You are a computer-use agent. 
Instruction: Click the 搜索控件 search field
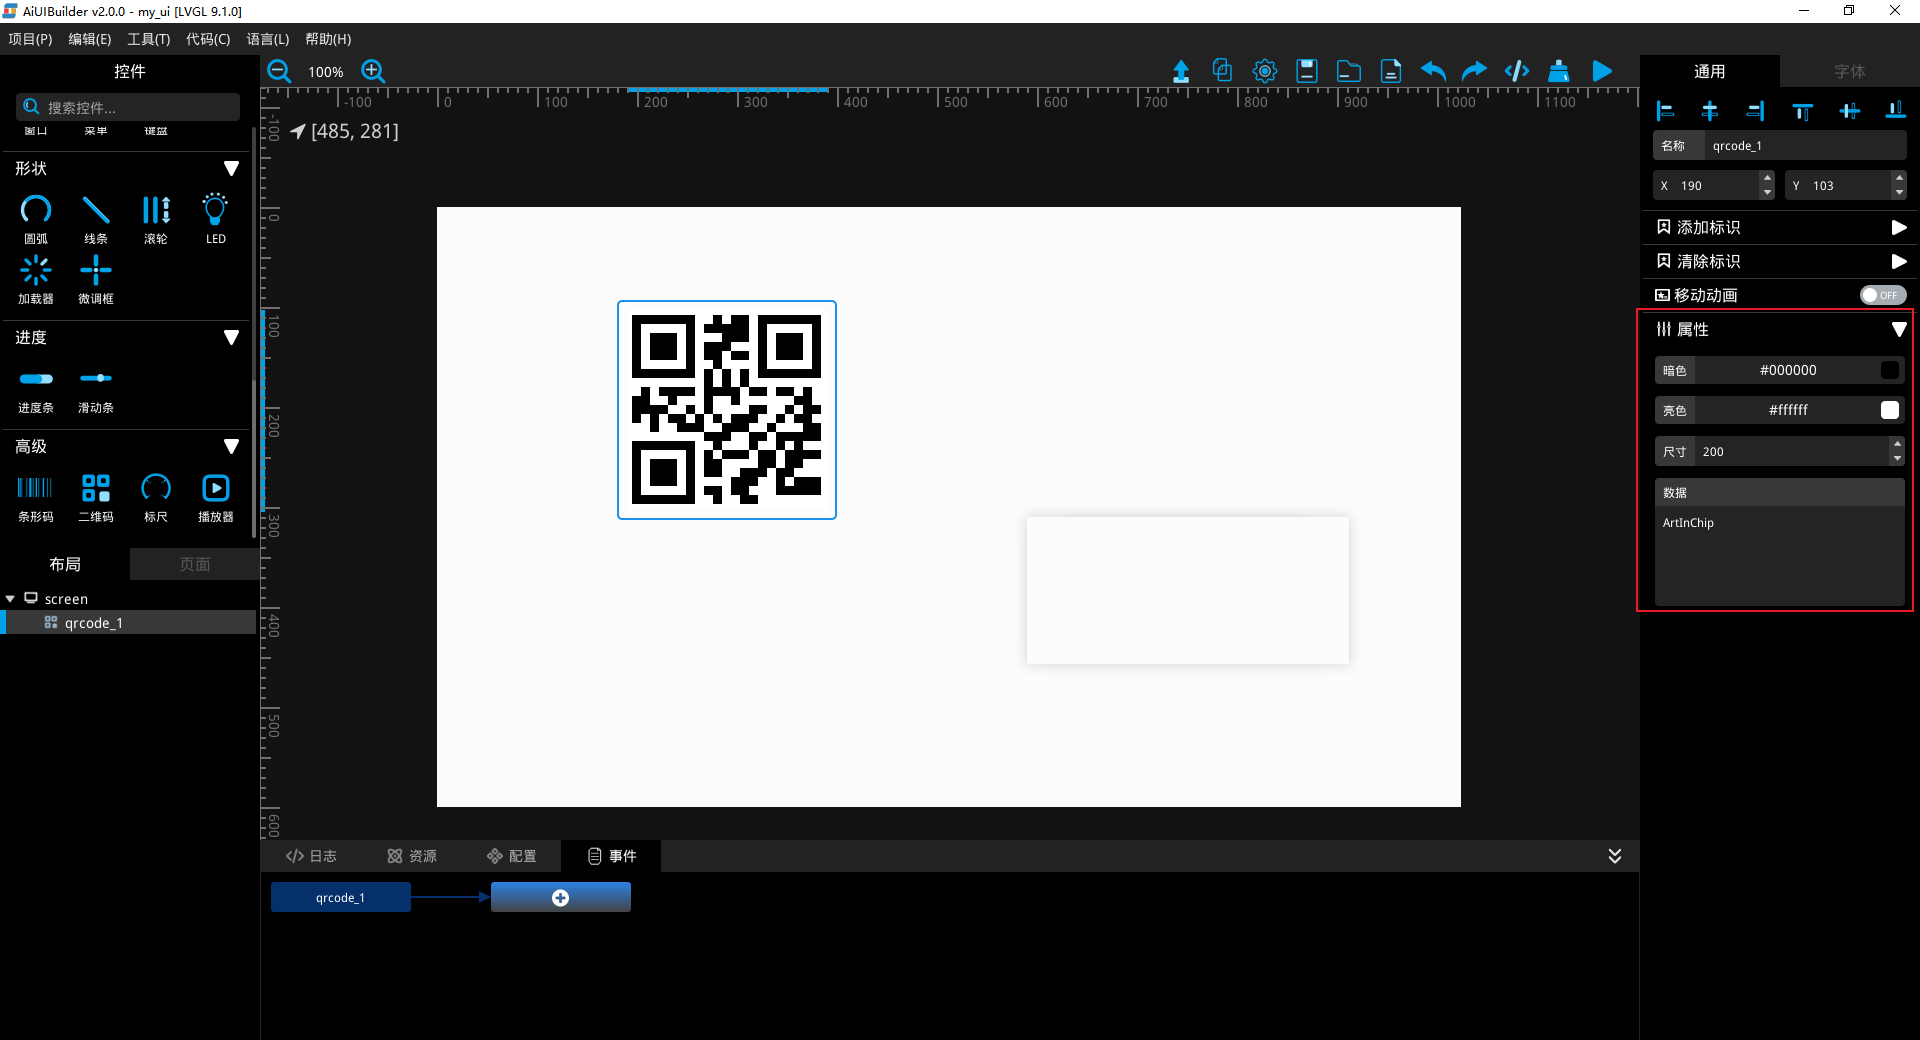[128, 107]
